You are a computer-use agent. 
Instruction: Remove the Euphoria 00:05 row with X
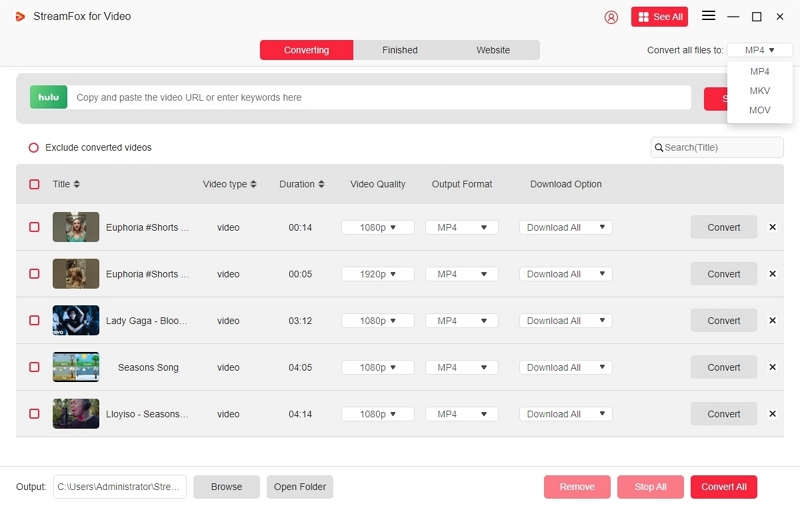(772, 274)
